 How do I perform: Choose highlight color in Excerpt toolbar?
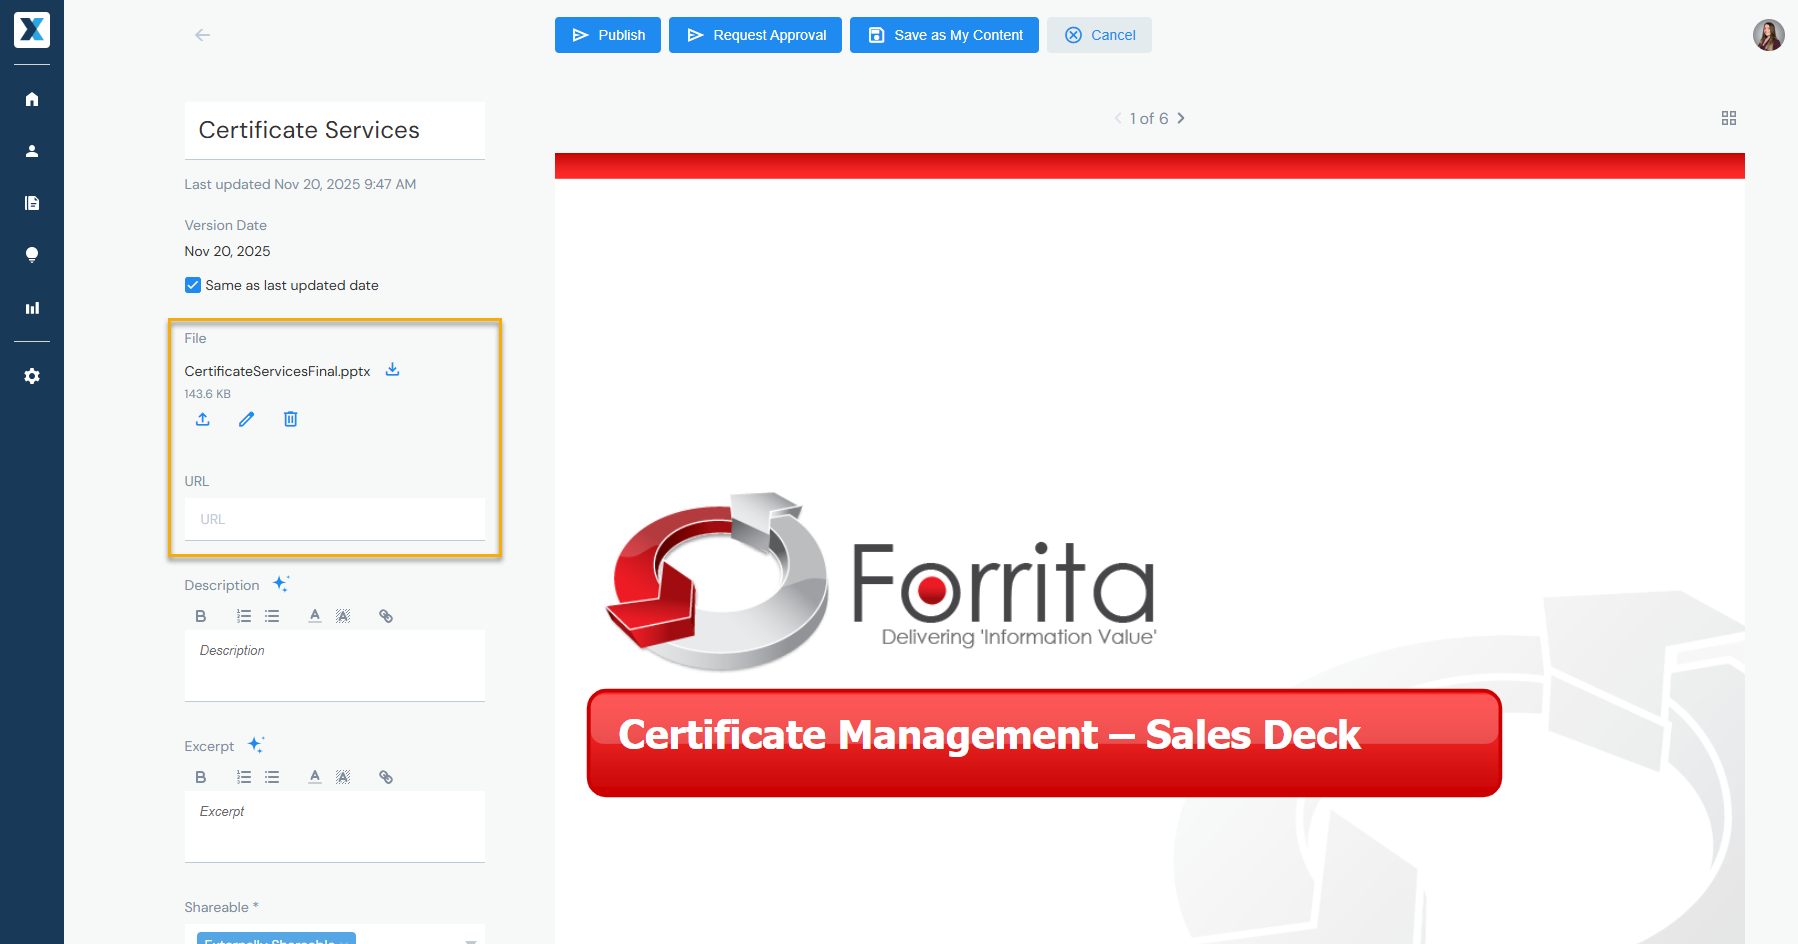343,777
